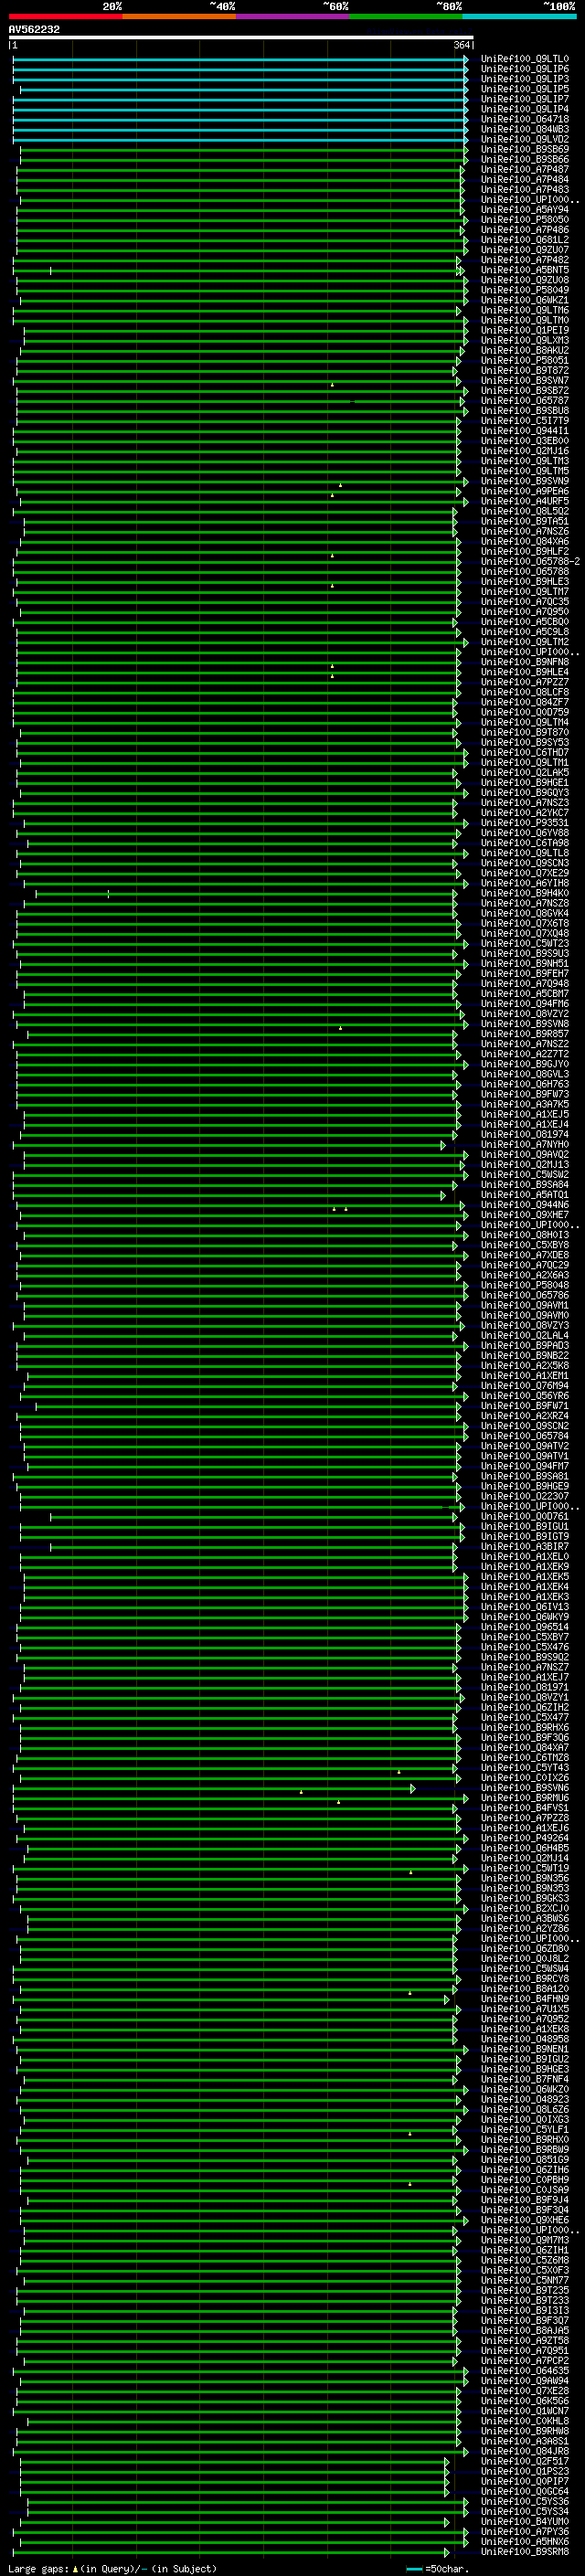Image resolution: width=585 pixels, height=2576 pixels.
Task: Select the UniRef100_A6YIH8 label
Action: [525, 883]
